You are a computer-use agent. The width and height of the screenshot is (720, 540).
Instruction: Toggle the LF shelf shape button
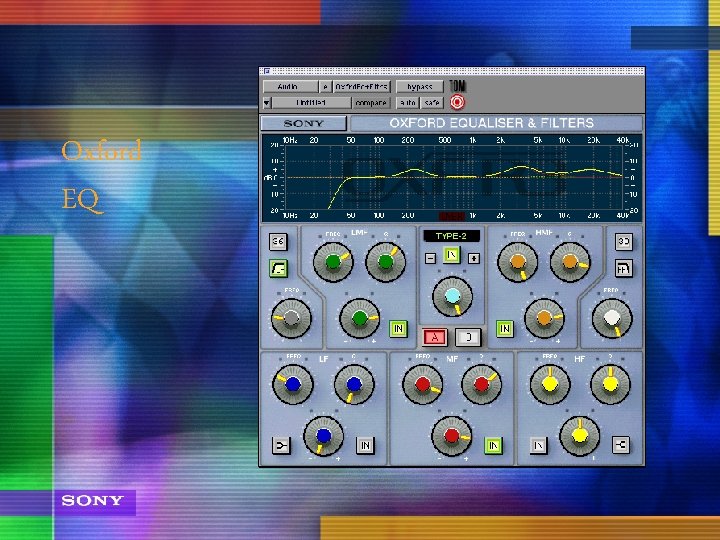(x=281, y=445)
